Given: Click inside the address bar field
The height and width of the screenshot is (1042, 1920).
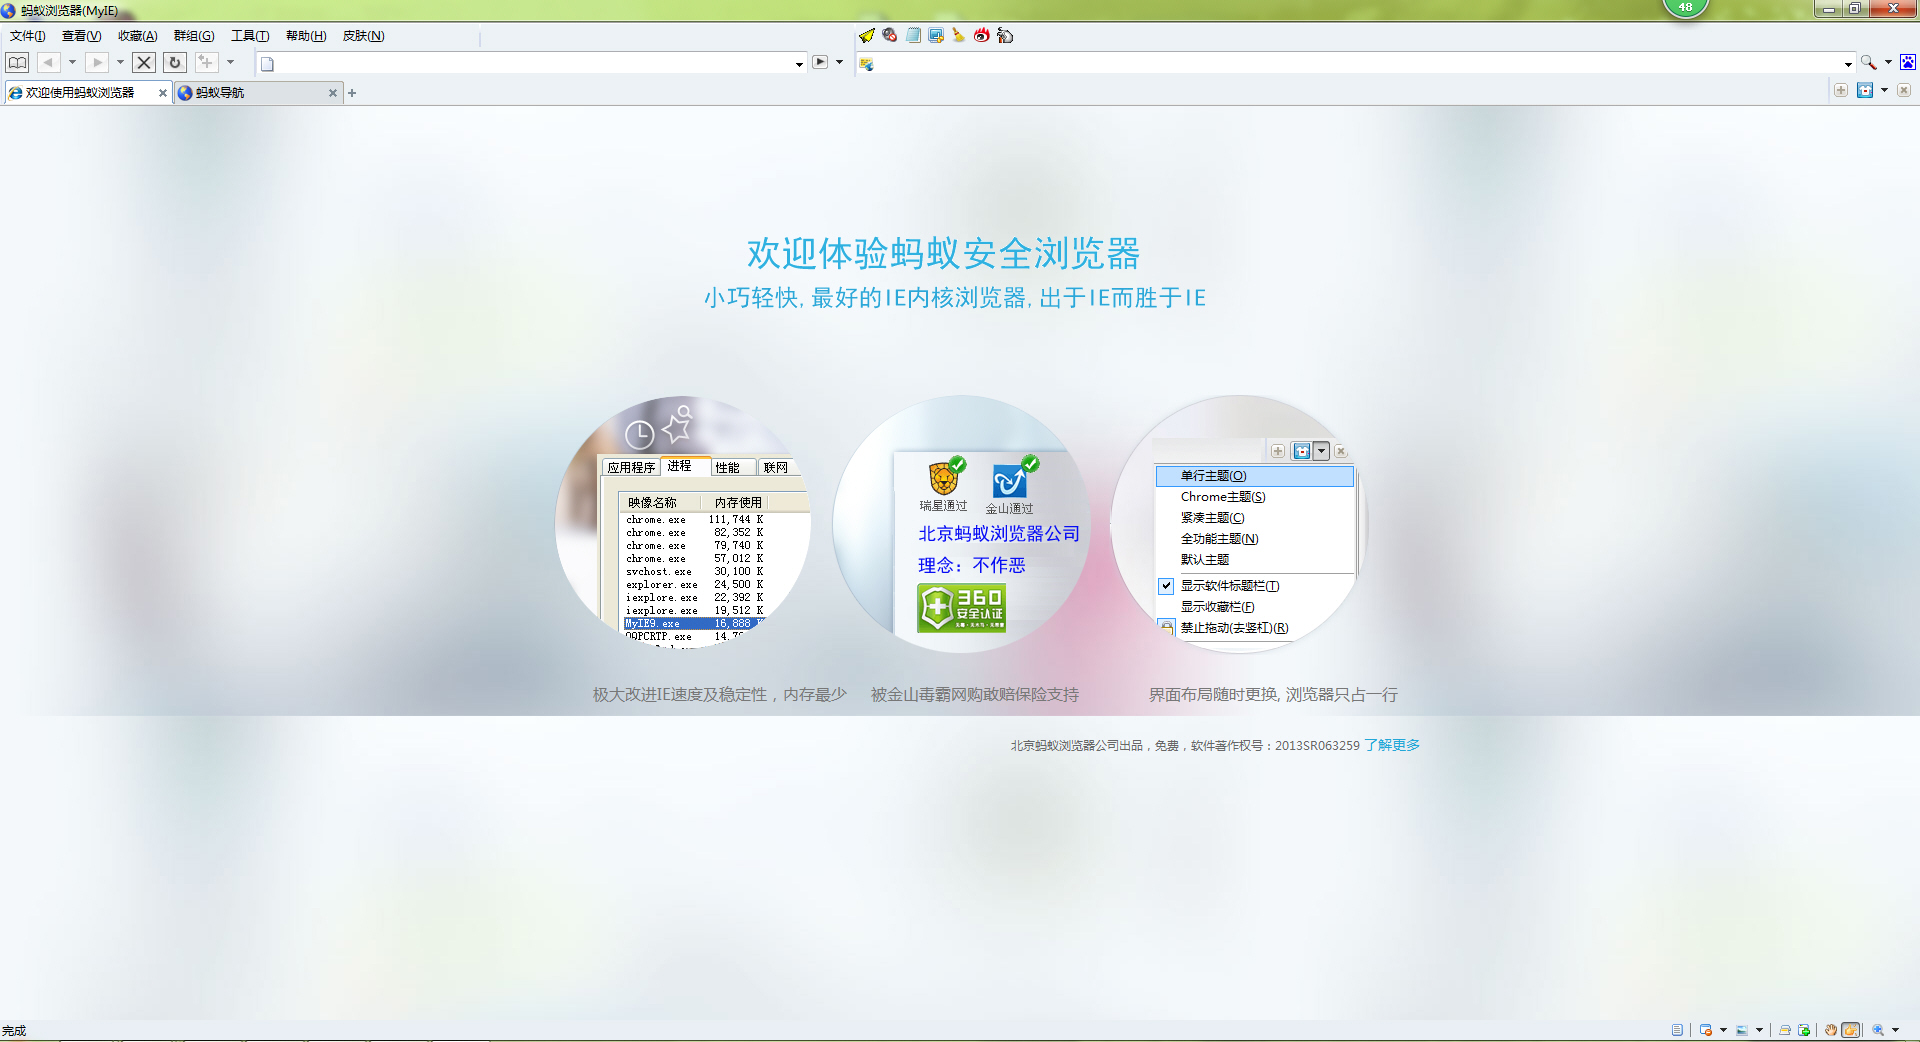Looking at the screenshot, I should [x=530, y=64].
